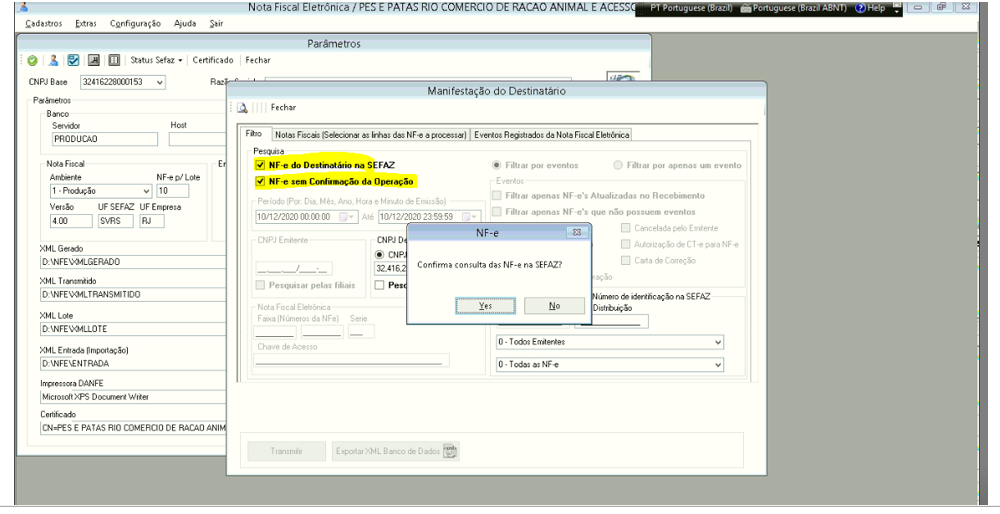The image size is (1000, 514).
Task: Click the XML Entrada (Importação) path field
Action: pos(133,363)
